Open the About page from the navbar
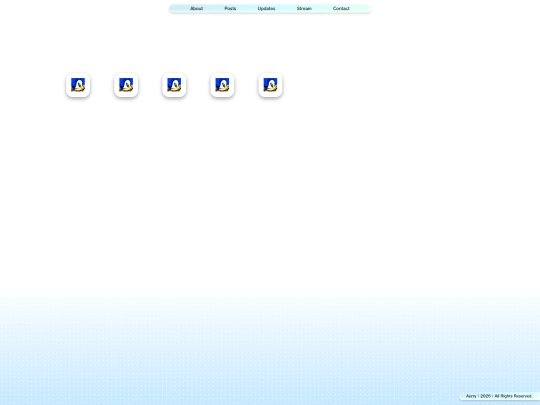 tap(196, 8)
